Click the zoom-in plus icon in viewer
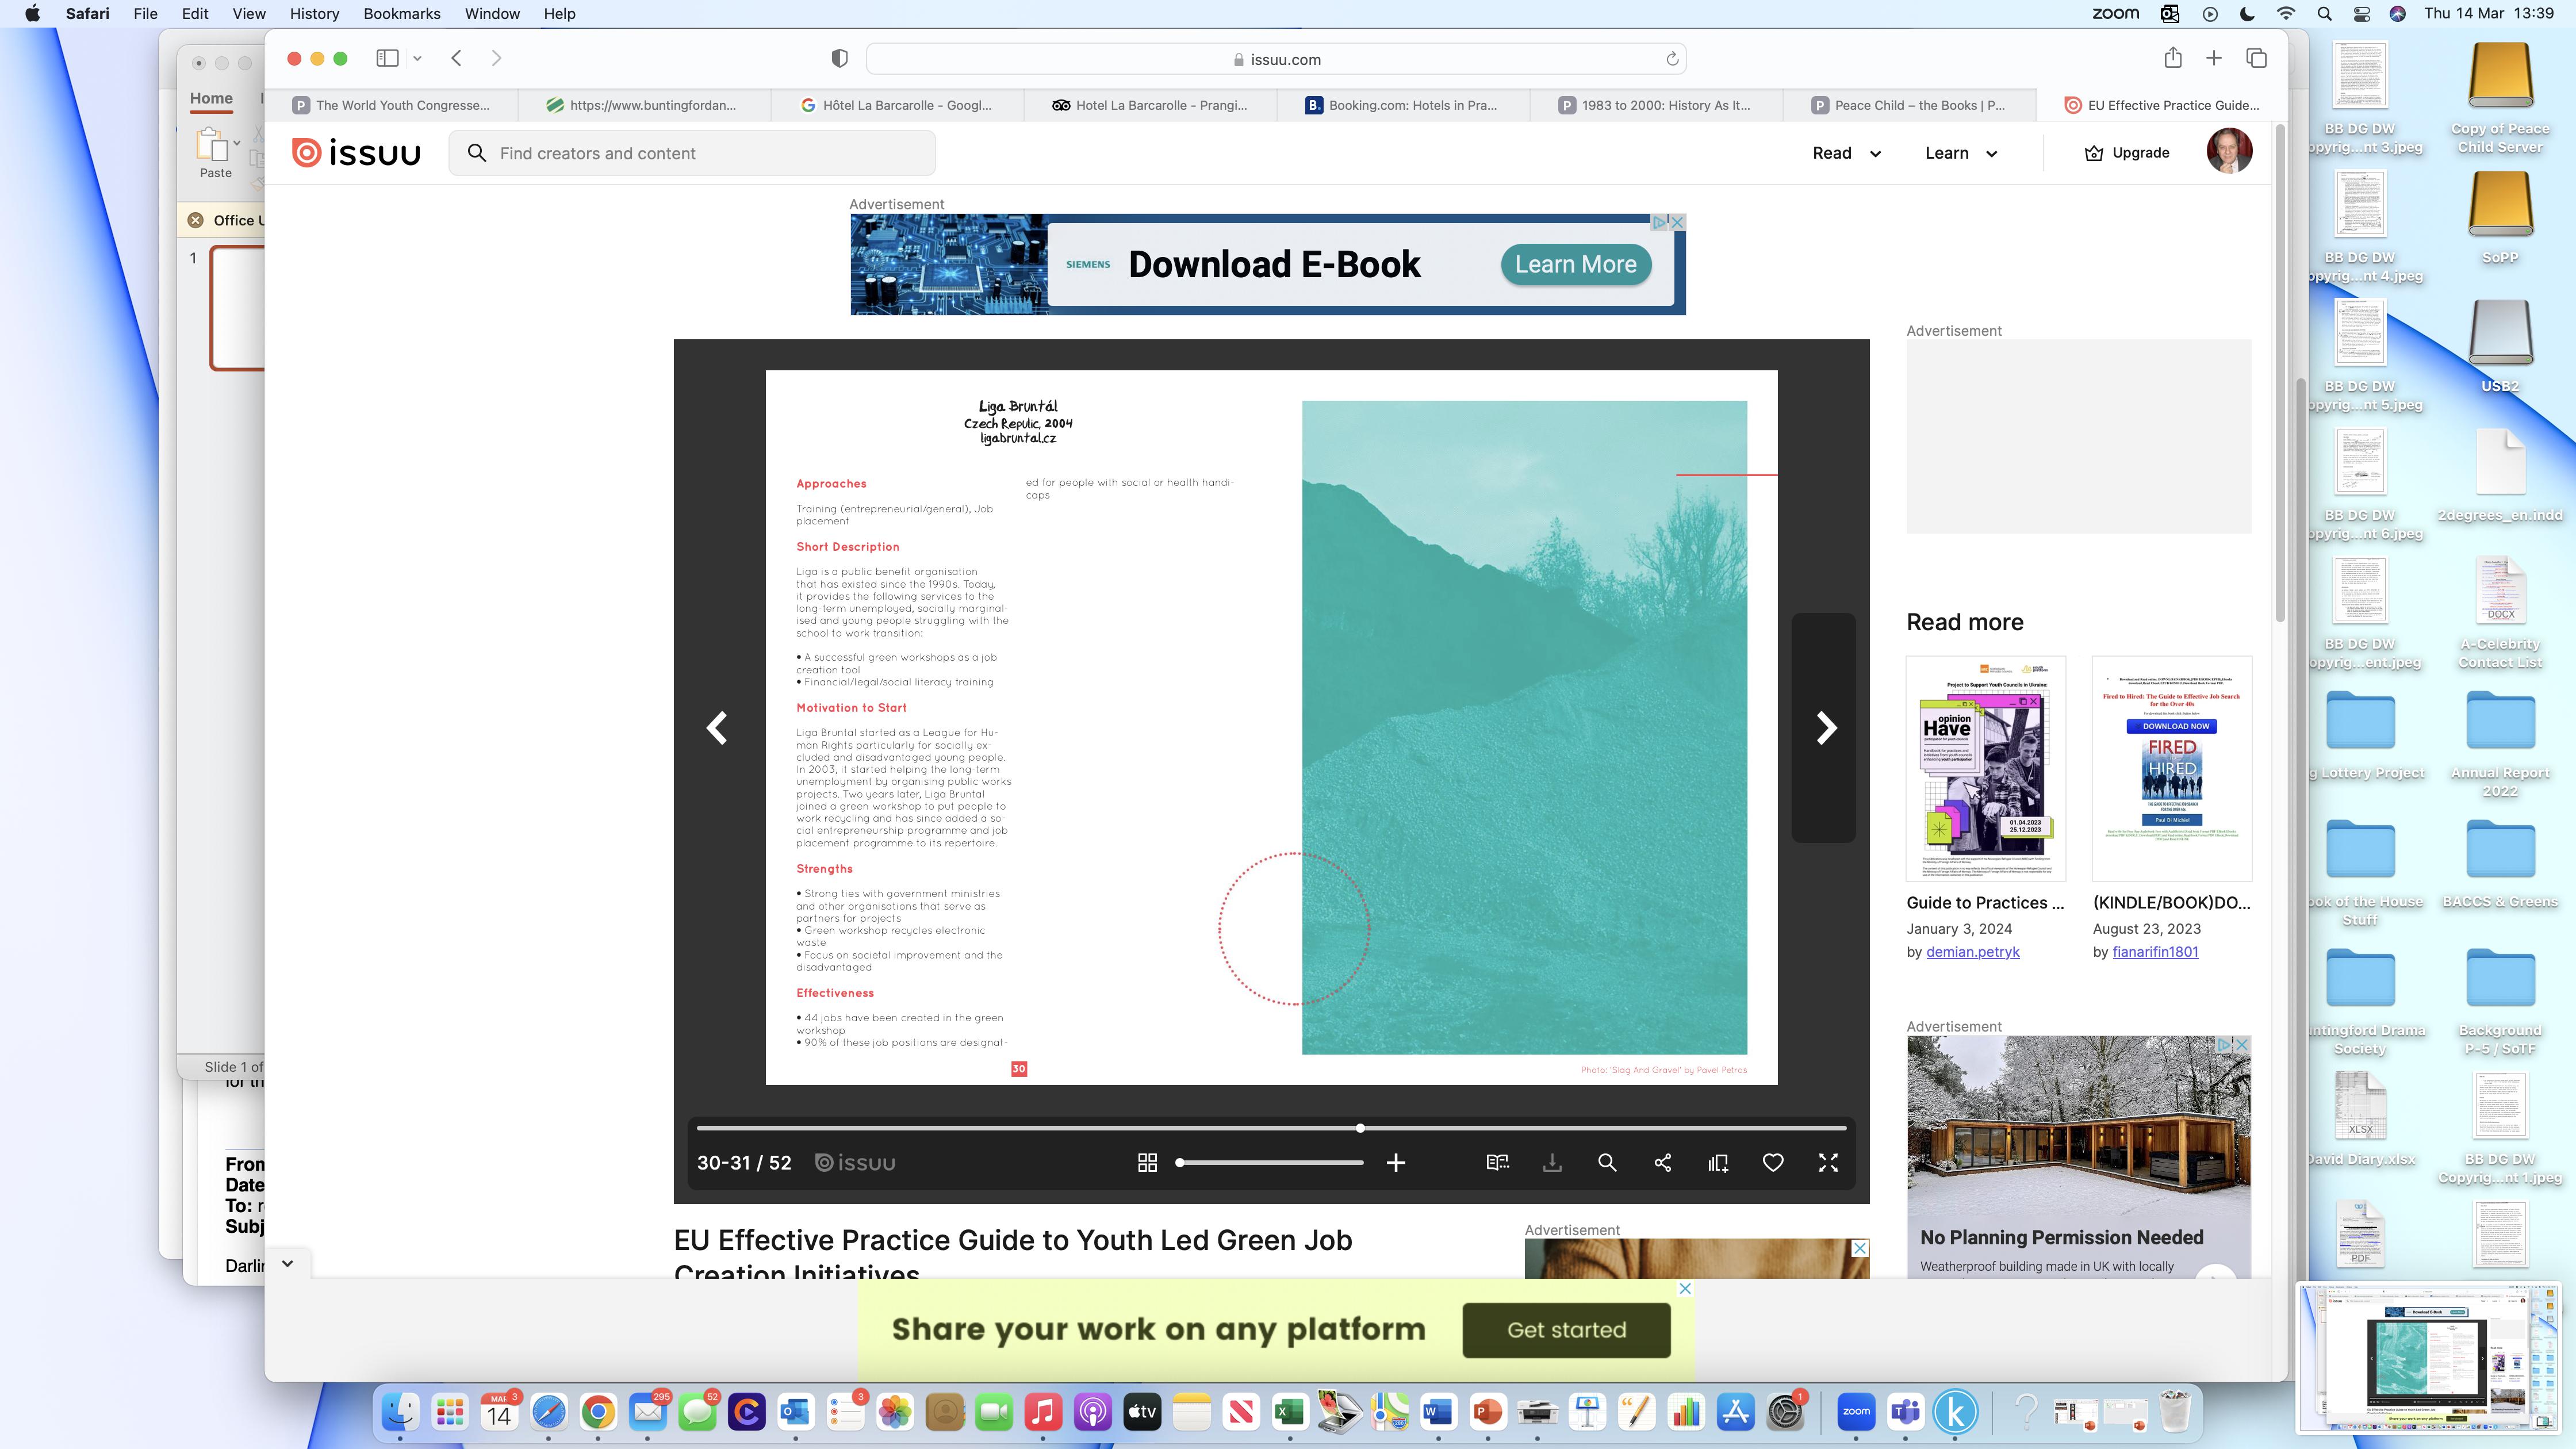2576x1449 pixels. (1396, 1162)
